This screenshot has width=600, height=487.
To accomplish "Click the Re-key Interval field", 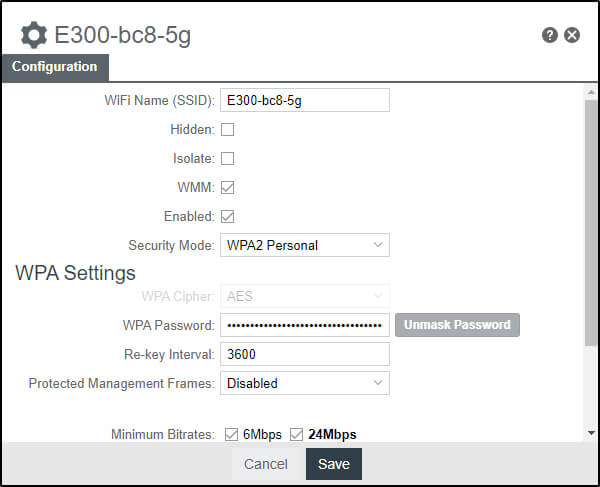I will (304, 354).
